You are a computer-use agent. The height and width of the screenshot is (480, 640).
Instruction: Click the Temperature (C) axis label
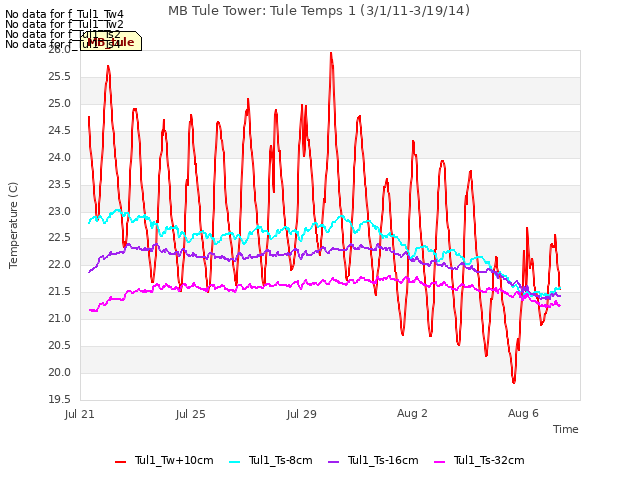tap(13, 225)
